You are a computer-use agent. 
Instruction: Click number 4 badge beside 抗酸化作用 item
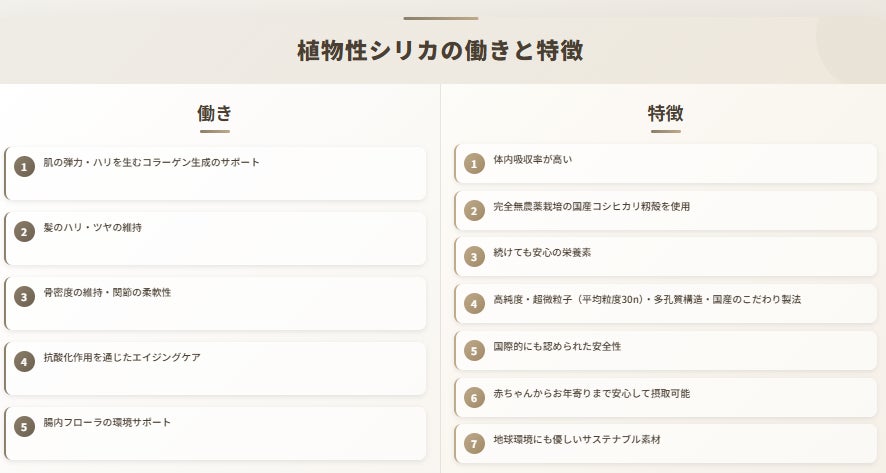click(24, 362)
